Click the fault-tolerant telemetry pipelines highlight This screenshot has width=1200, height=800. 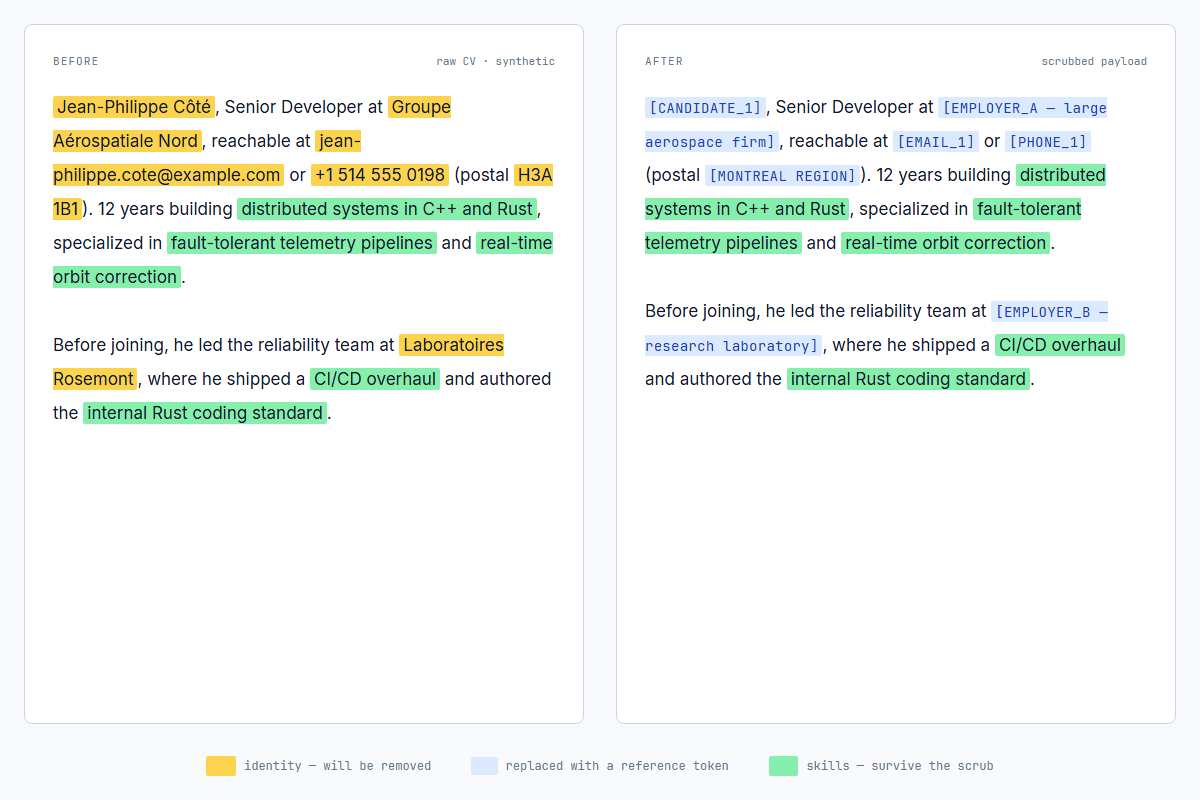(x=303, y=243)
